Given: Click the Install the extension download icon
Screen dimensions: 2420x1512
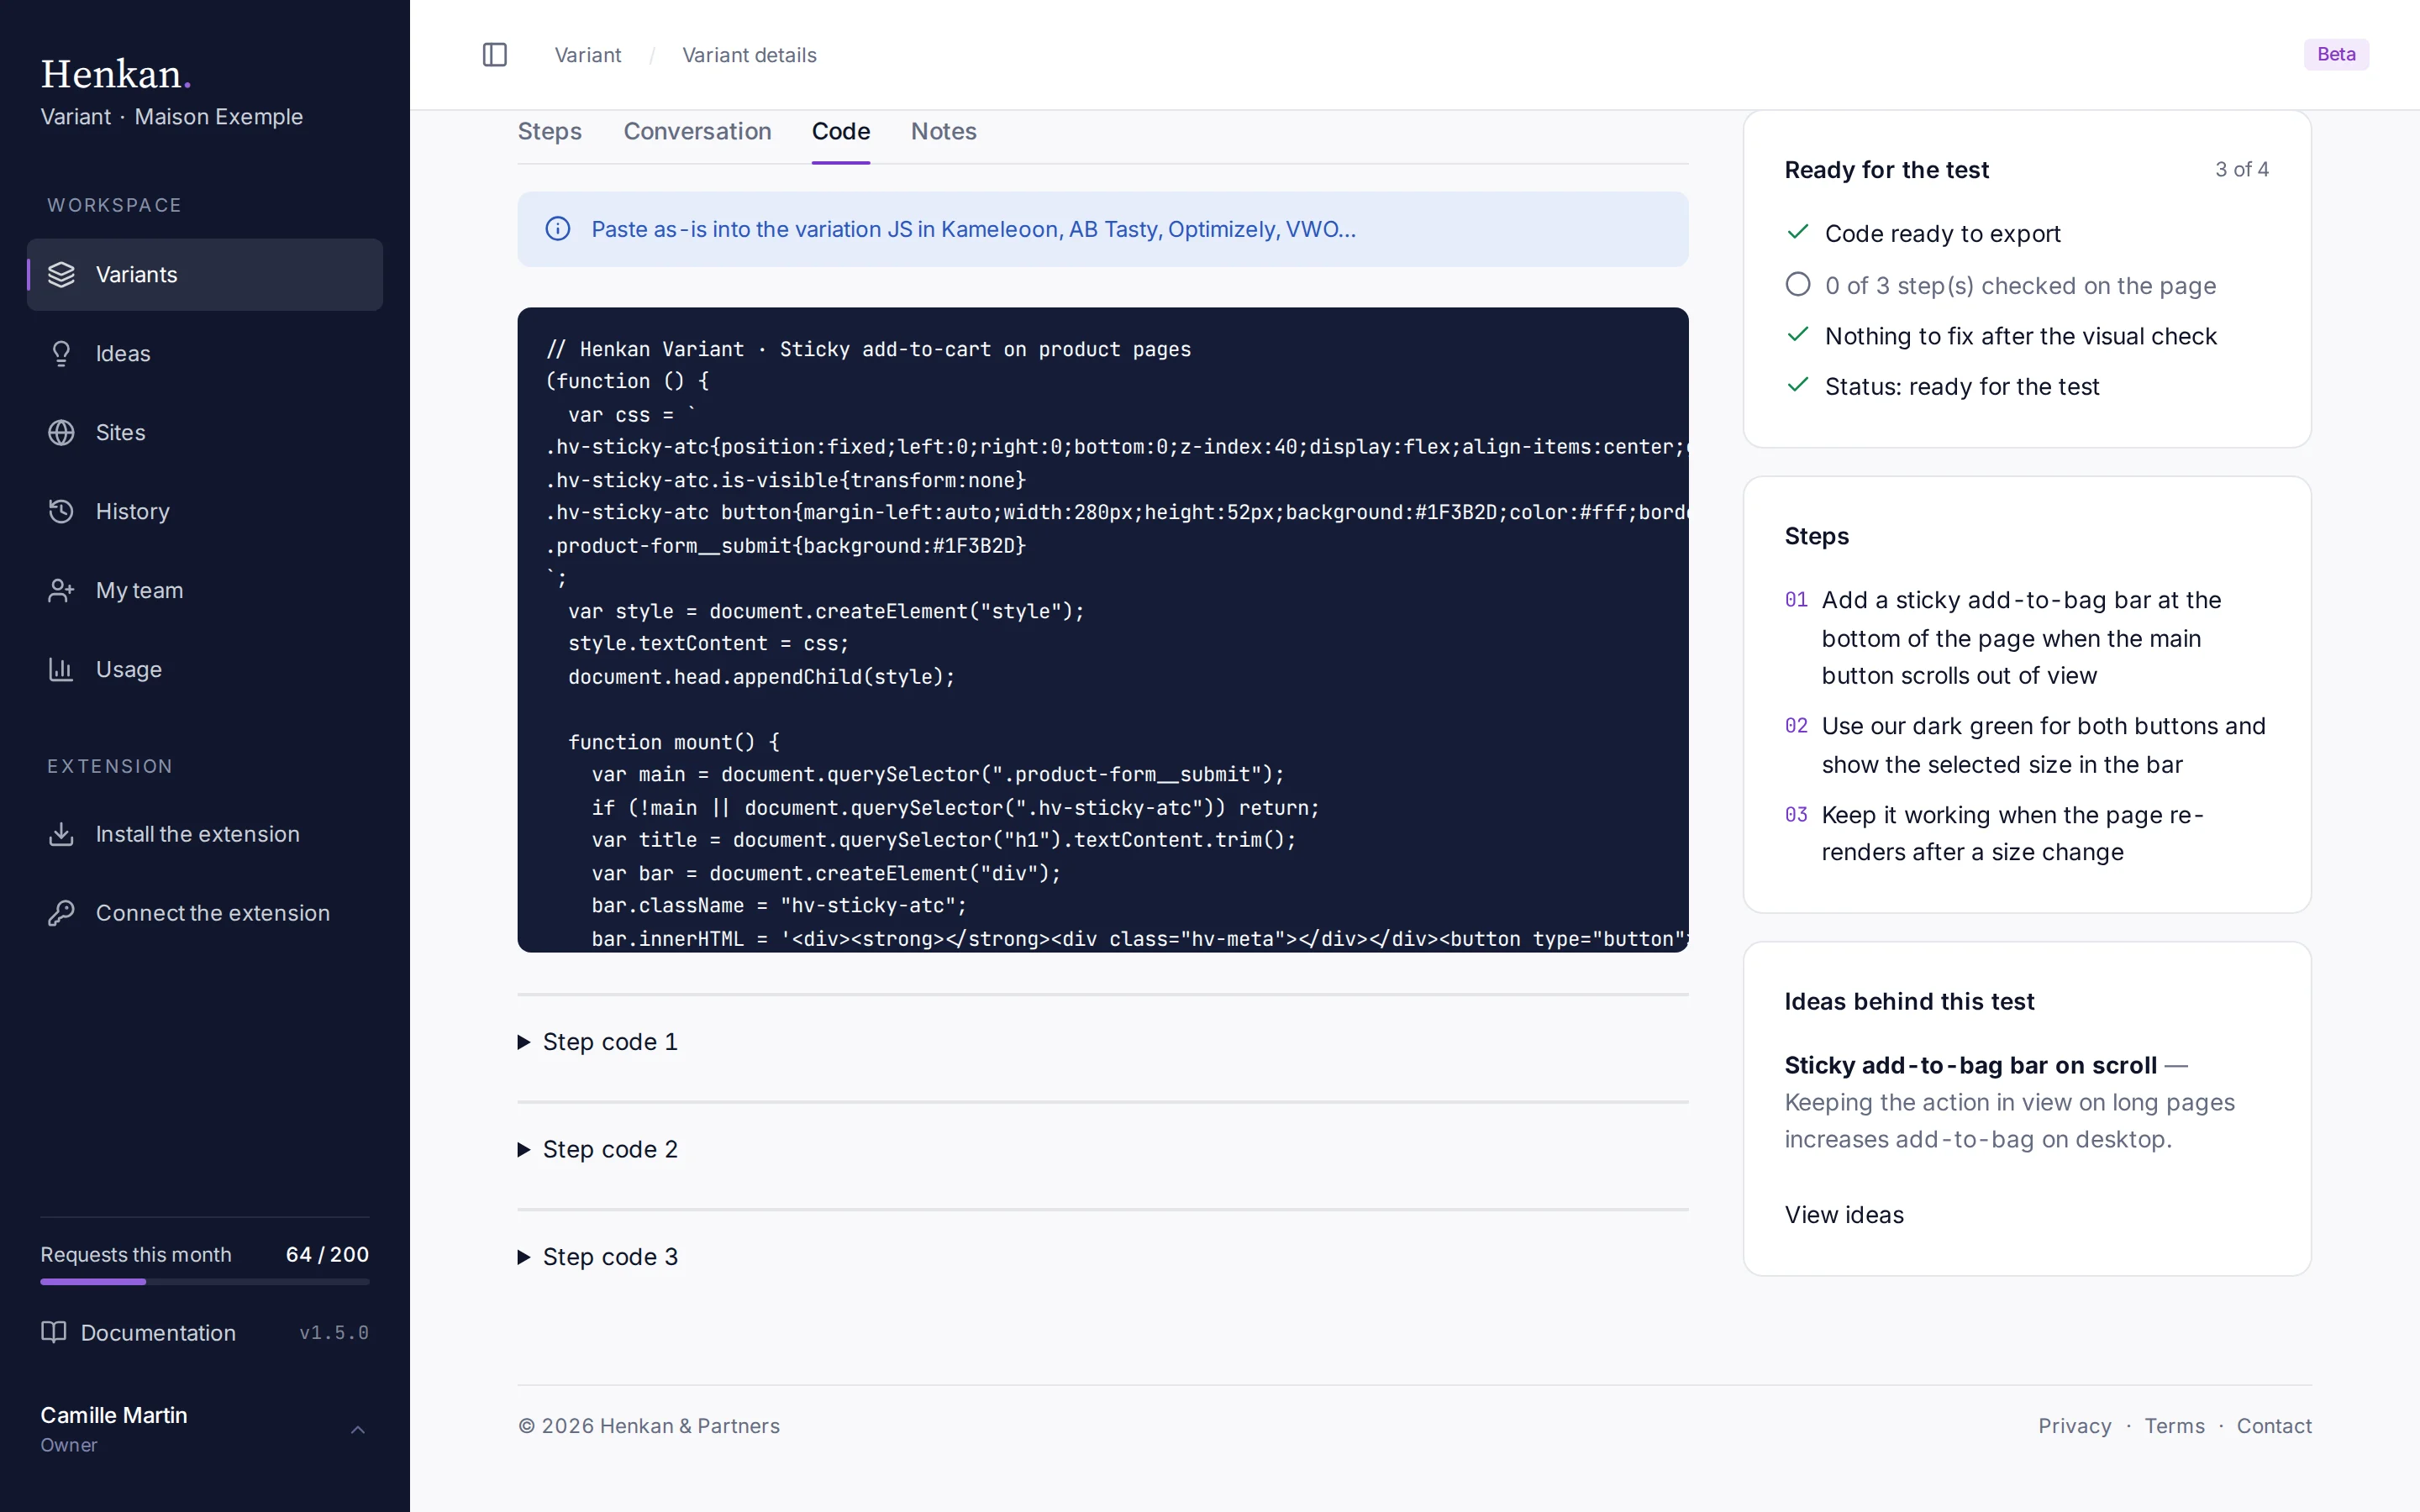Looking at the screenshot, I should pyautogui.click(x=61, y=834).
